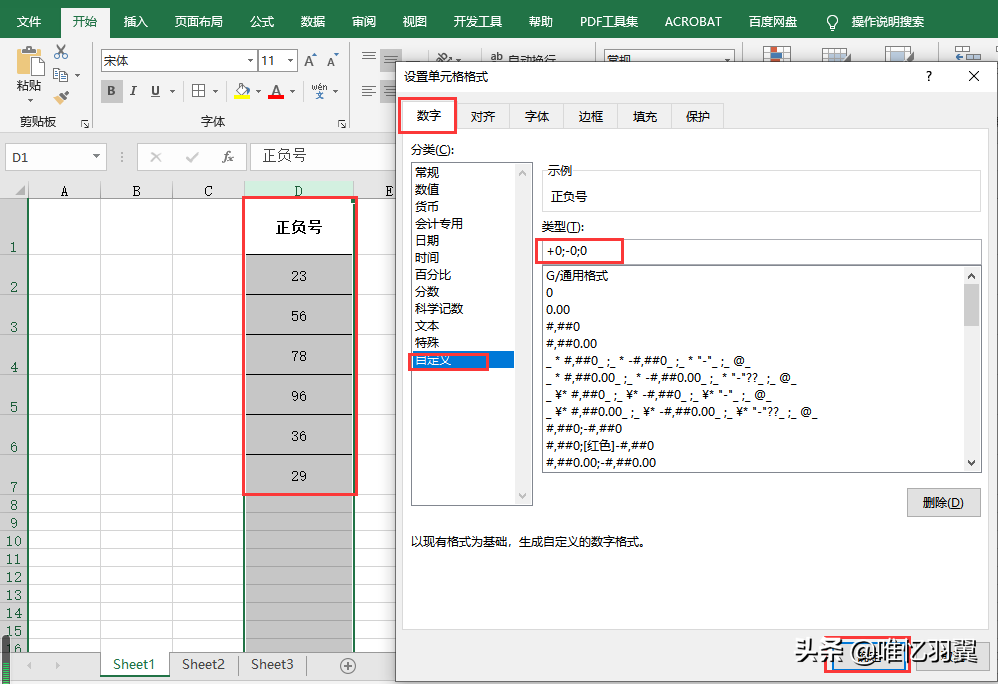Click formula bar confirm checkmark icon
Image resolution: width=998 pixels, height=684 pixels.
(192, 157)
